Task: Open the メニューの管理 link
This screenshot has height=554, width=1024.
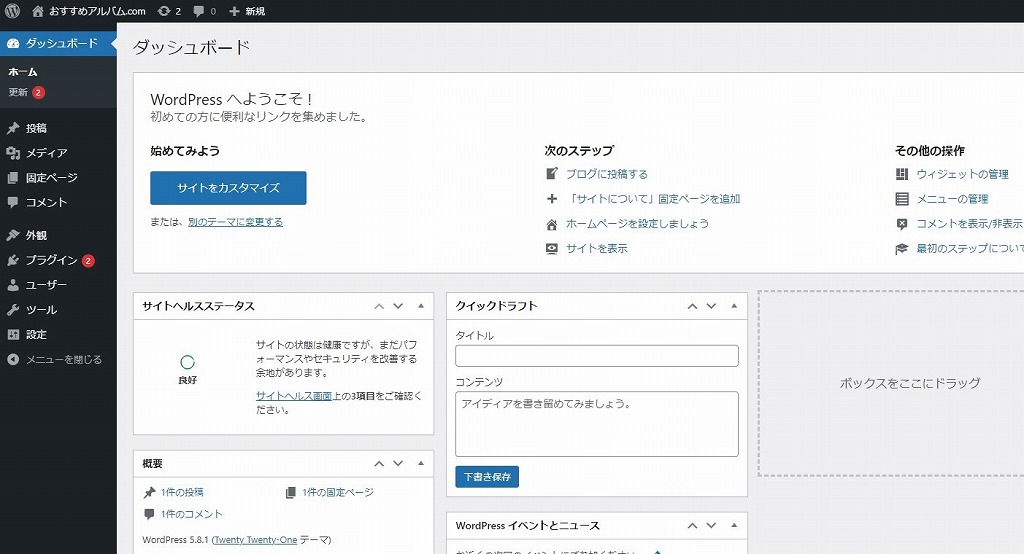Action: 952,199
